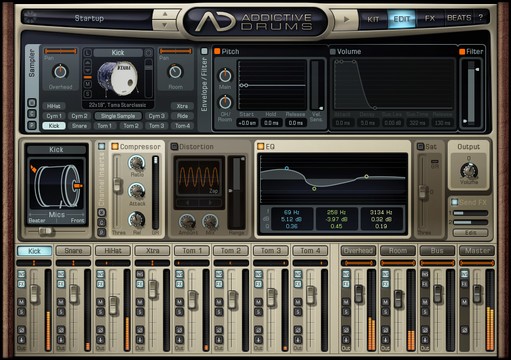
Task: Click the Distortion waveform display
Action: [199, 177]
